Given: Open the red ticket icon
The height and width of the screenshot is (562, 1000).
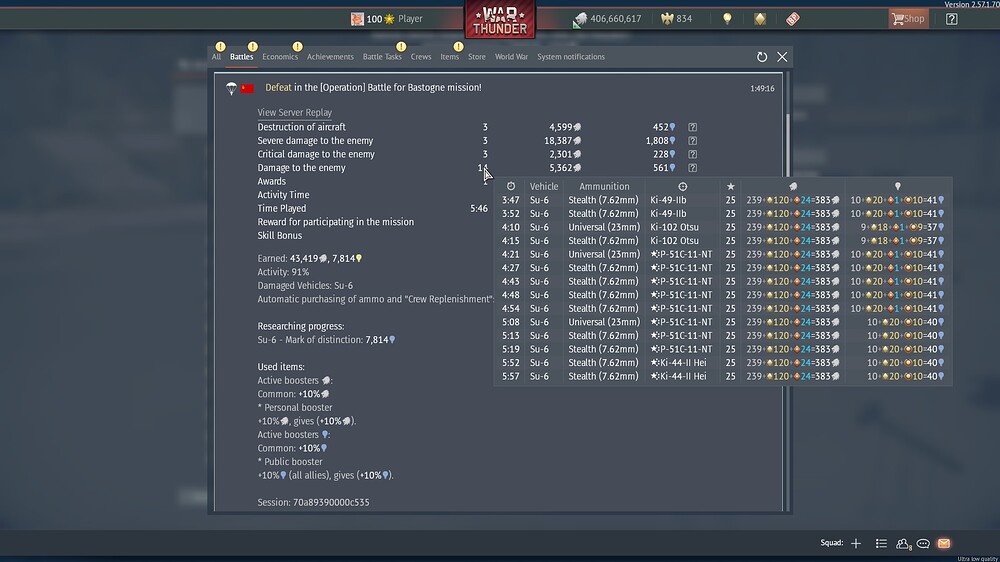Looking at the screenshot, I should [793, 18].
